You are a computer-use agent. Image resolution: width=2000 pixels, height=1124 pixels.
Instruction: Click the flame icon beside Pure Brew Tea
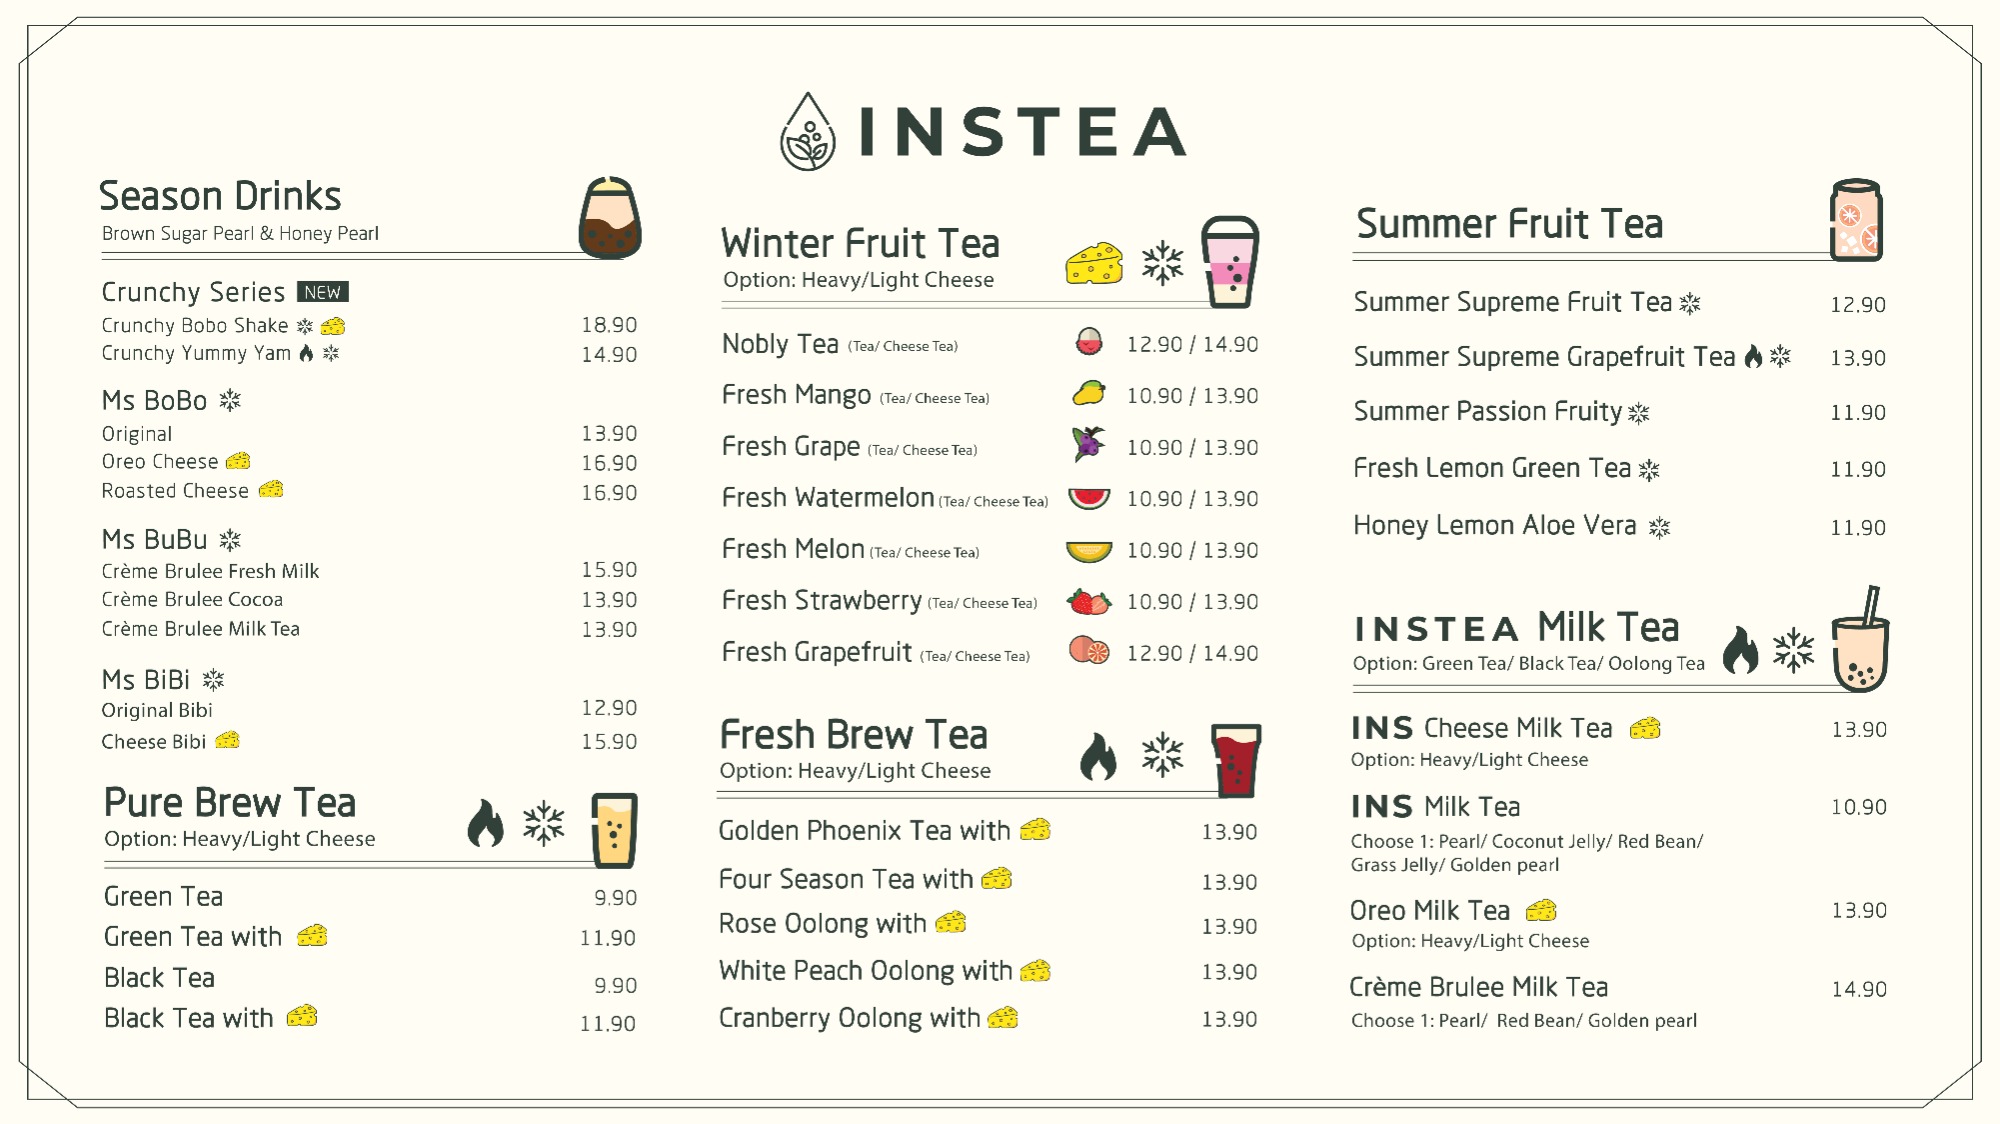tap(486, 823)
